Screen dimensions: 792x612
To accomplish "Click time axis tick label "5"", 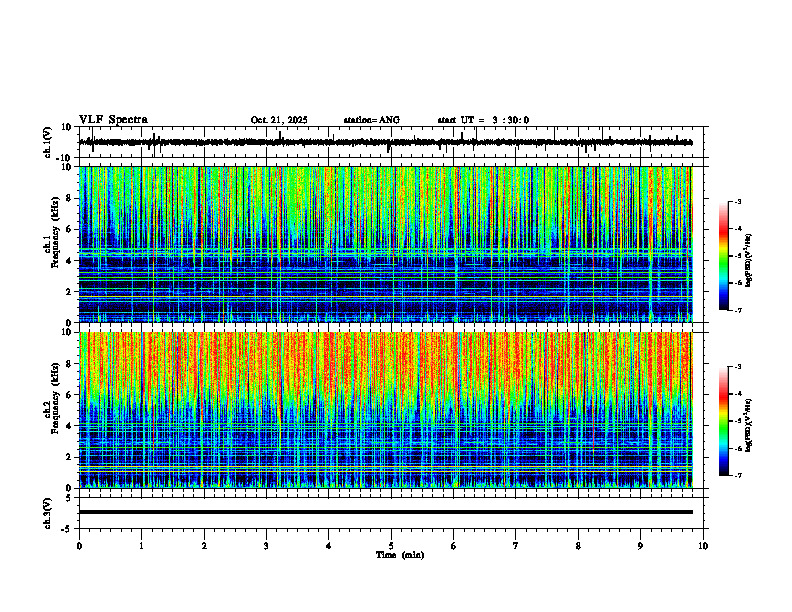I will coord(391,546).
